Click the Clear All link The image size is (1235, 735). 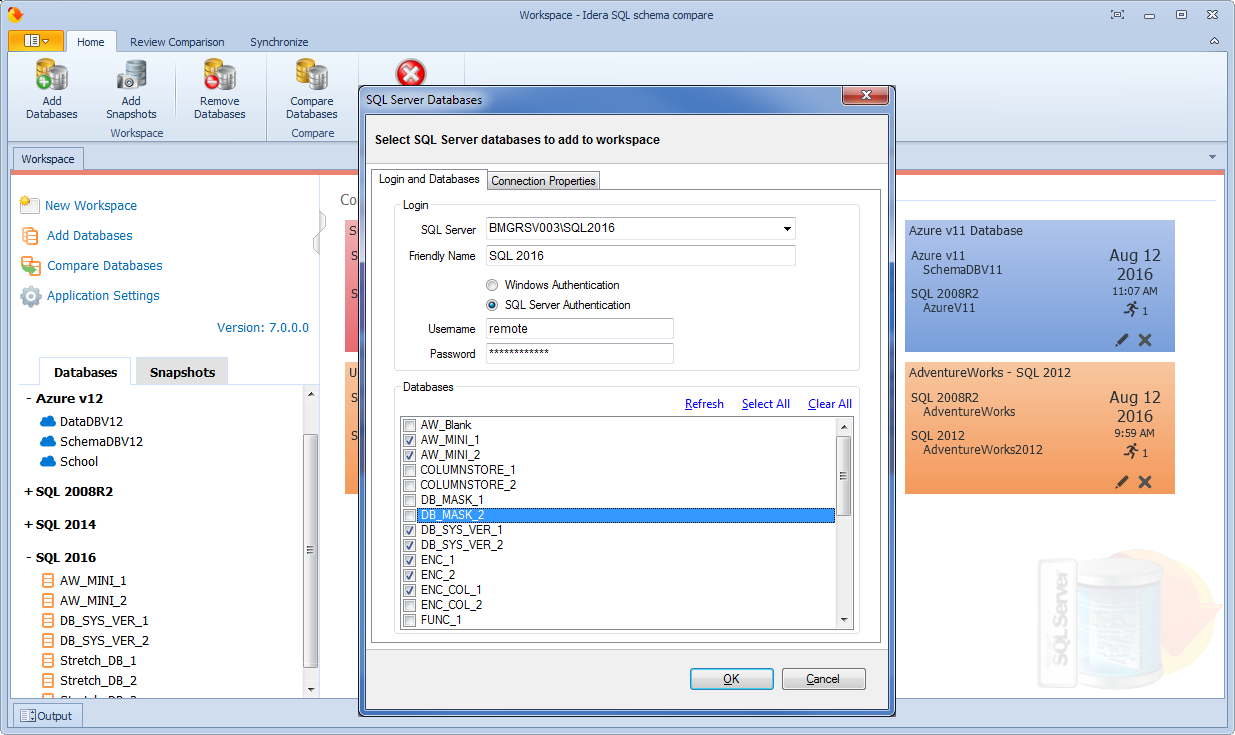tap(830, 404)
